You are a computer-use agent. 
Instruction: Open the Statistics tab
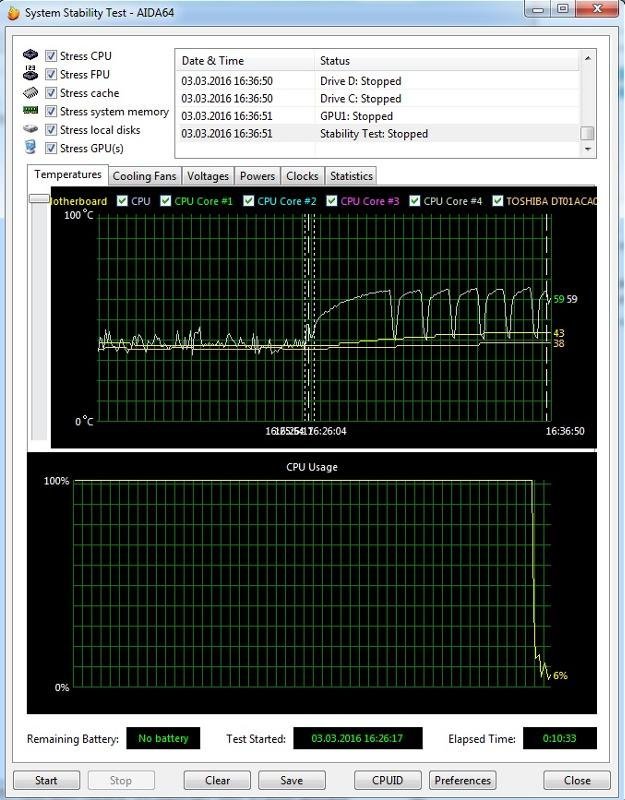click(x=351, y=176)
